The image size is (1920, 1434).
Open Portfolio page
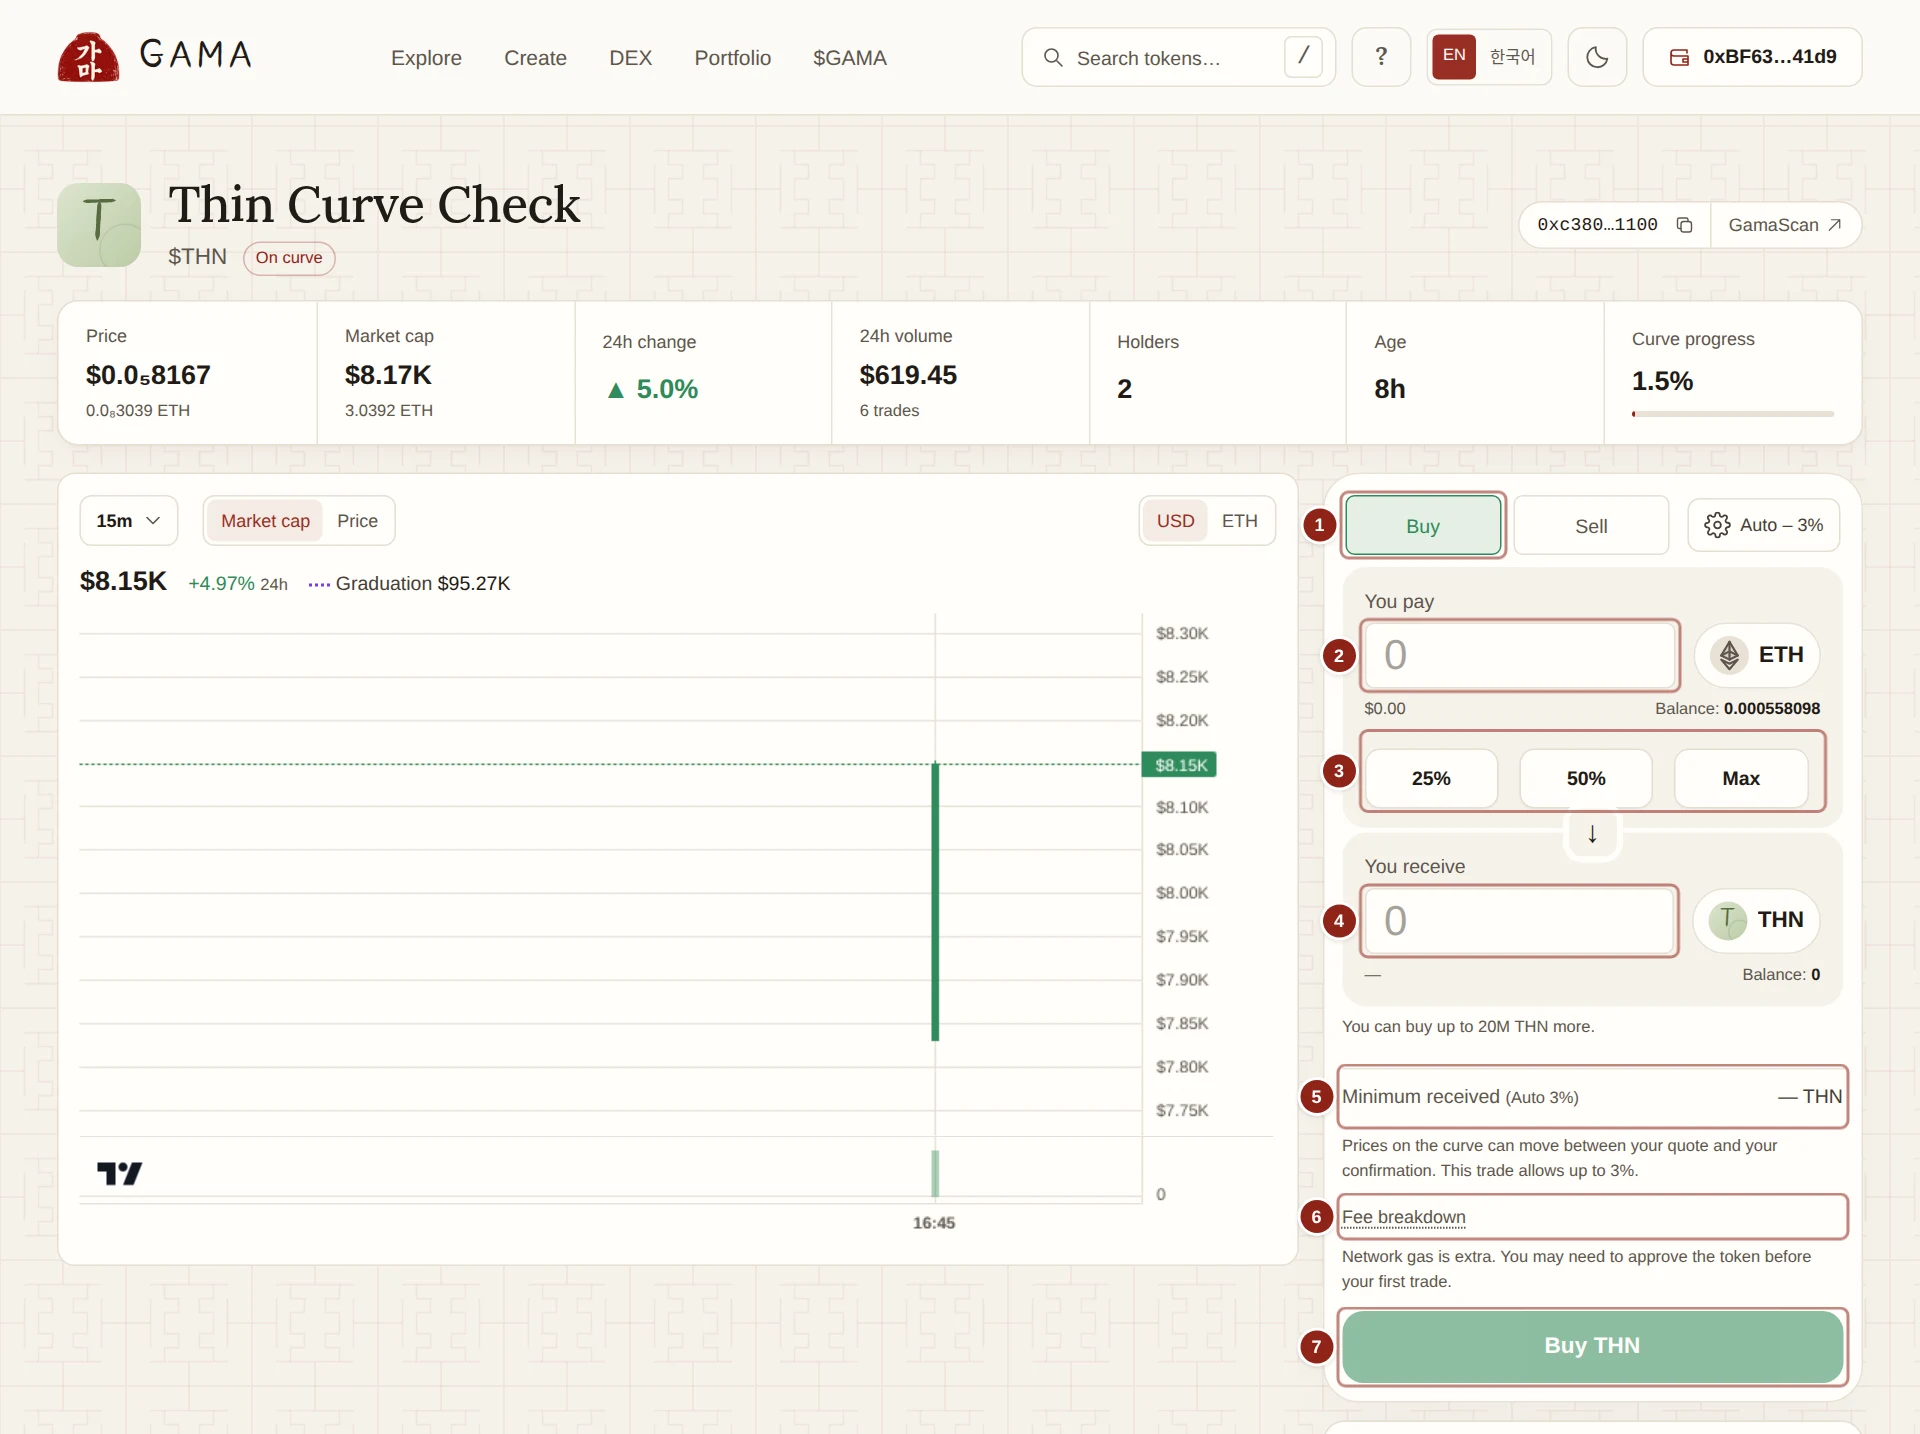pos(732,58)
